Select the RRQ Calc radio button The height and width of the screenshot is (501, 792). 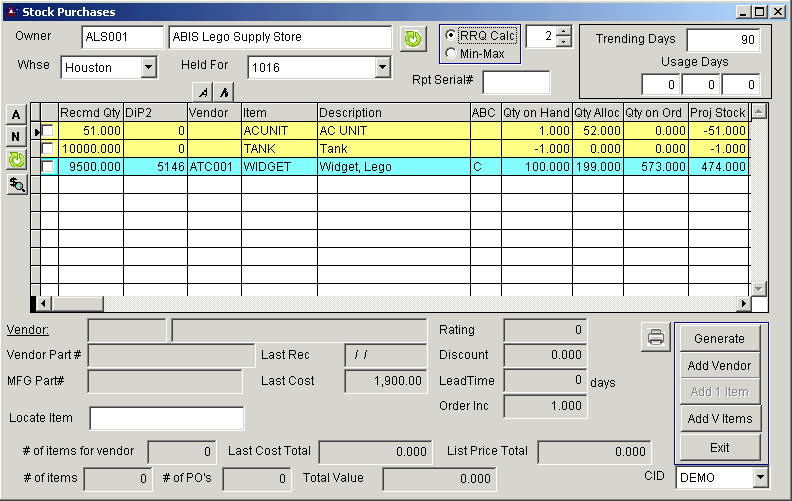(451, 35)
